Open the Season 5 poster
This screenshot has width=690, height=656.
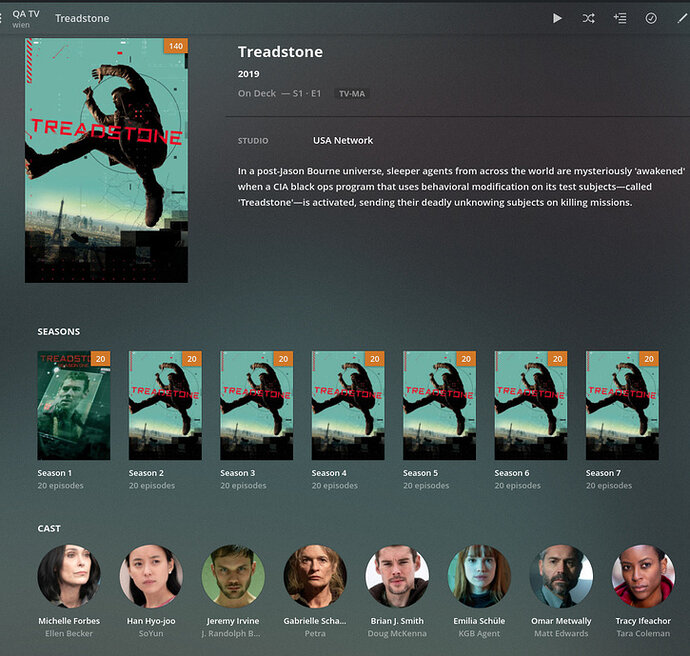[x=440, y=405]
